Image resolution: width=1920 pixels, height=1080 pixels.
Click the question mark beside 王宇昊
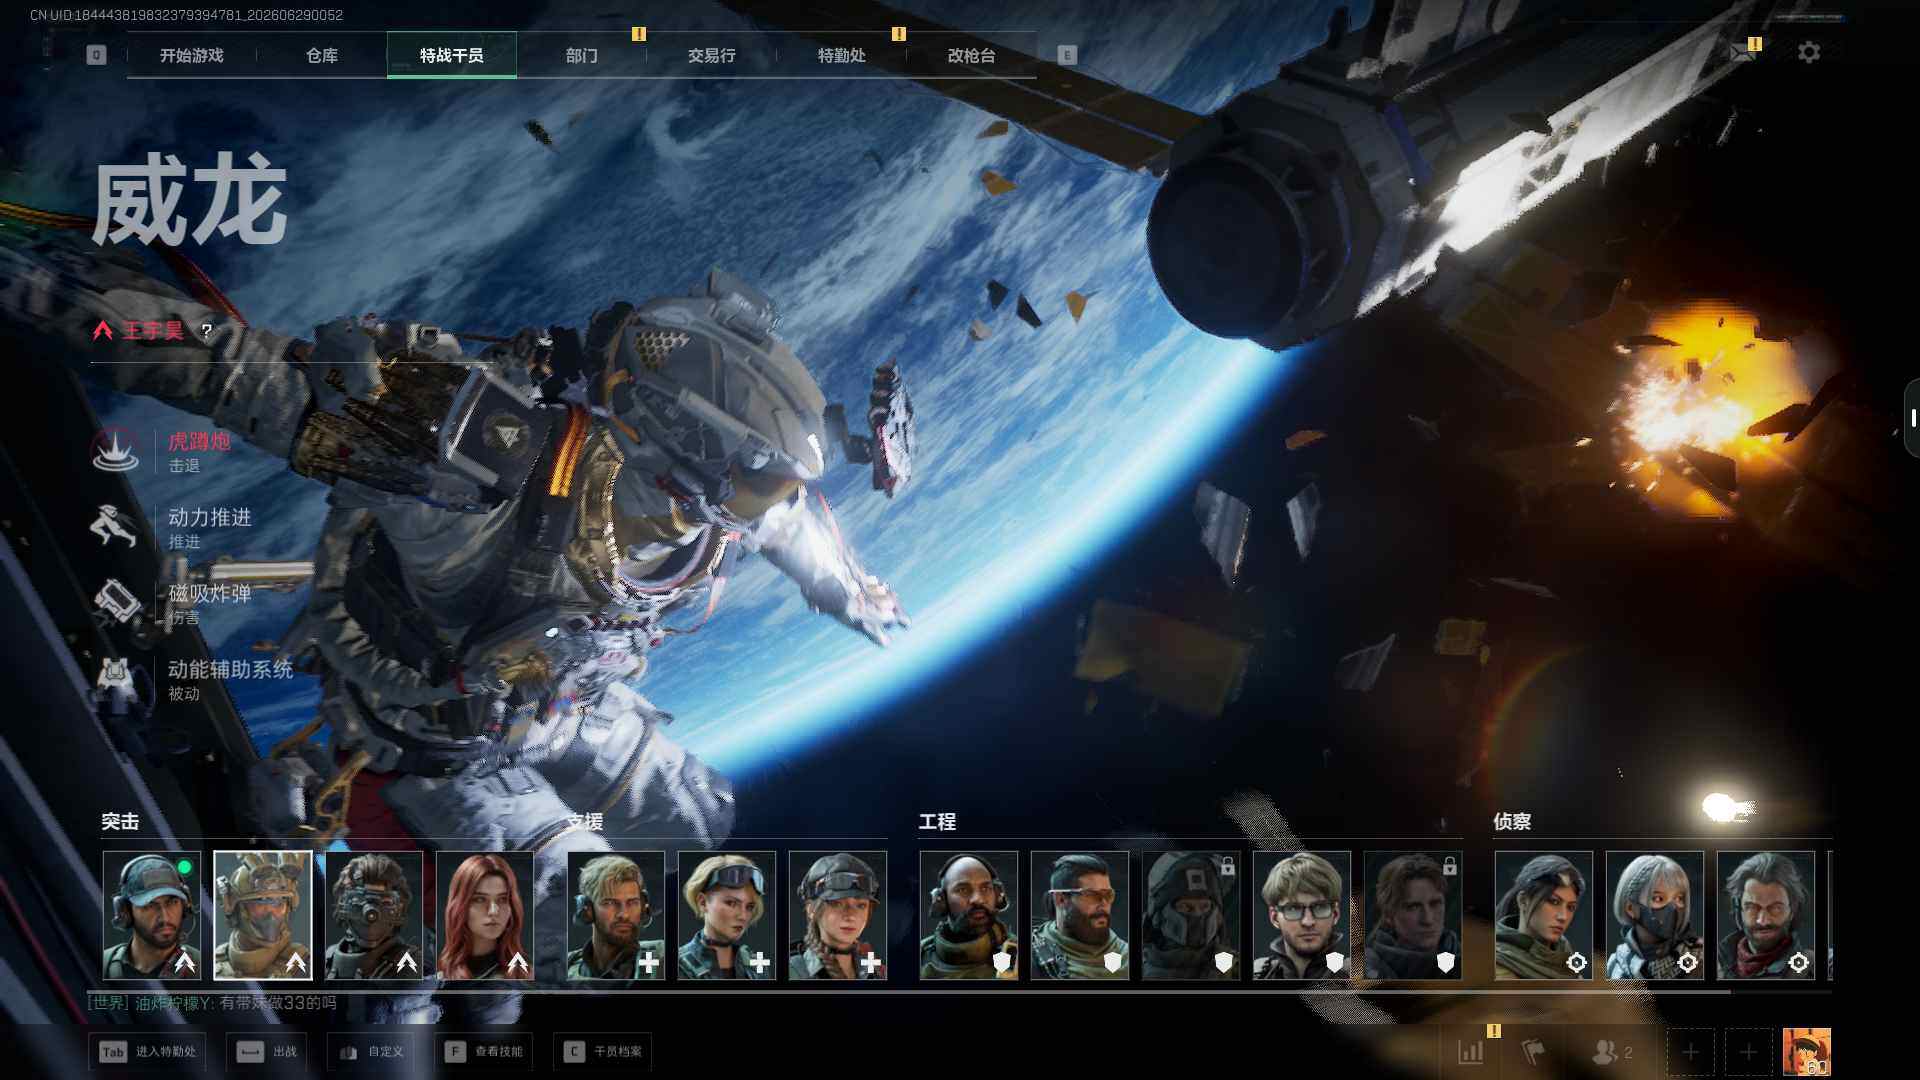pos(206,331)
